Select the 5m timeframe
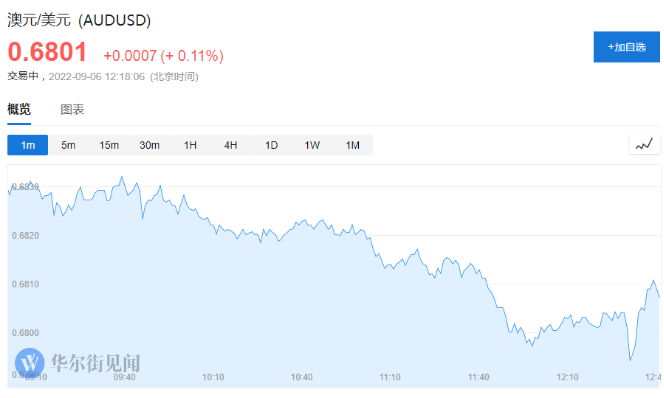The width and height of the screenshot is (664, 398). (x=68, y=145)
